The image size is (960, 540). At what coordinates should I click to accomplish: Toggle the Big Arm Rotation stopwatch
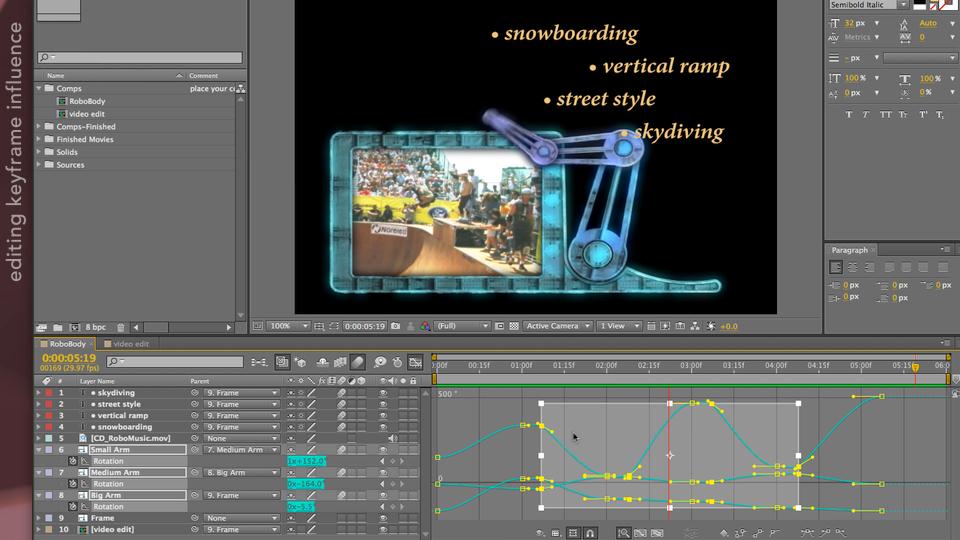pyautogui.click(x=73, y=507)
